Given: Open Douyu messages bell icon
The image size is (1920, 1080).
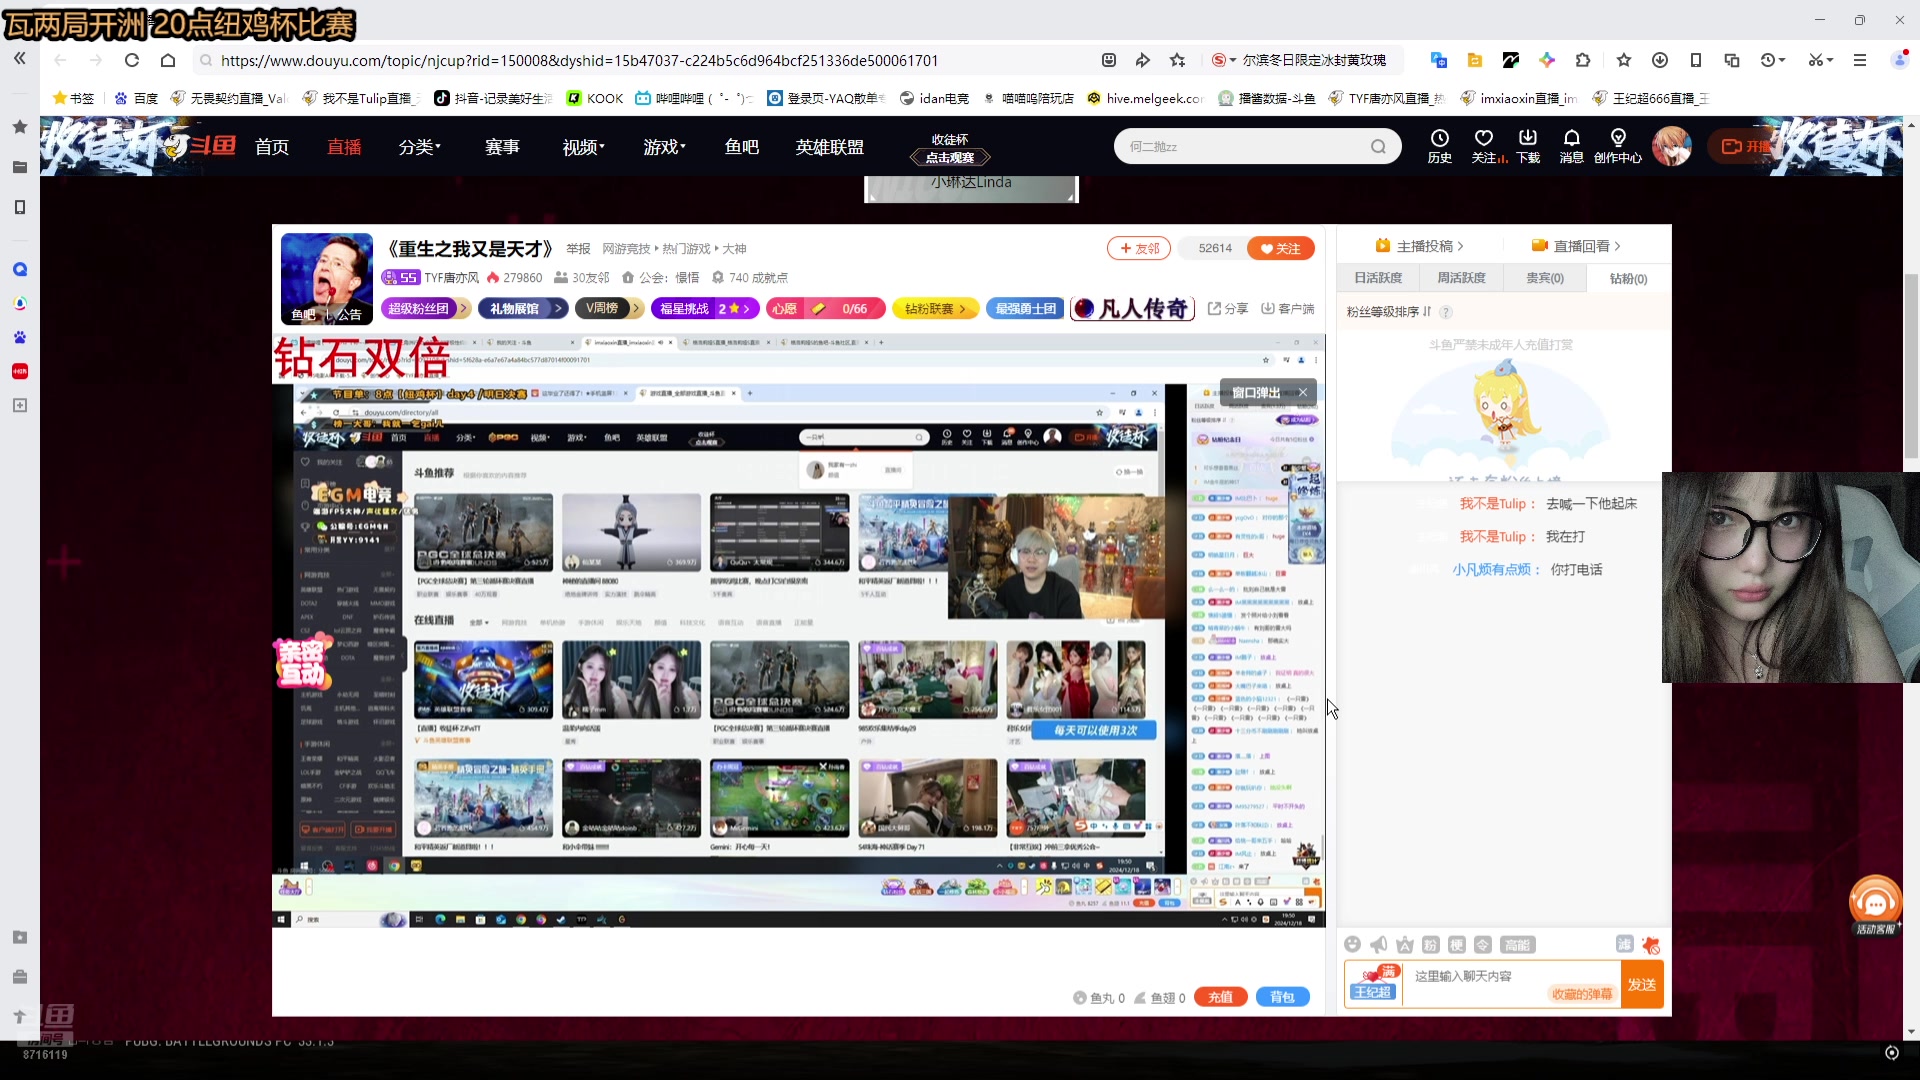Looking at the screenshot, I should pyautogui.click(x=1571, y=146).
